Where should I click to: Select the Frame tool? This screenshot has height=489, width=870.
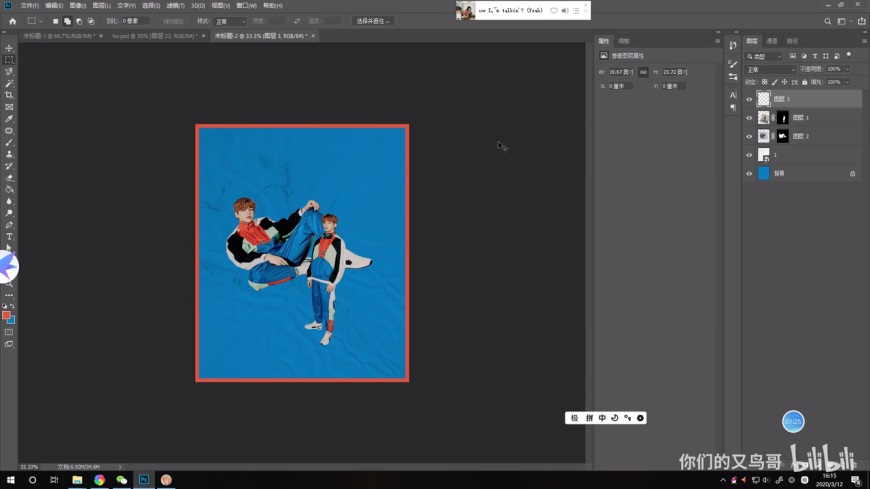(9, 107)
